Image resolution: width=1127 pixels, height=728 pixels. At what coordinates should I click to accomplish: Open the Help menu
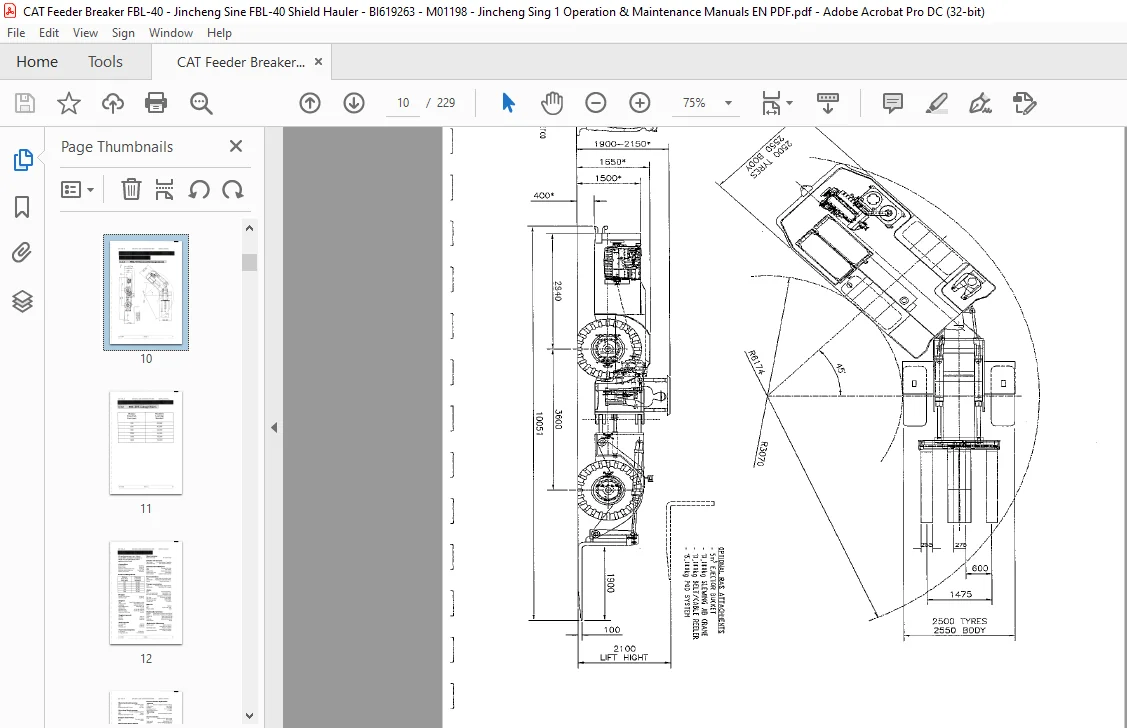point(219,33)
